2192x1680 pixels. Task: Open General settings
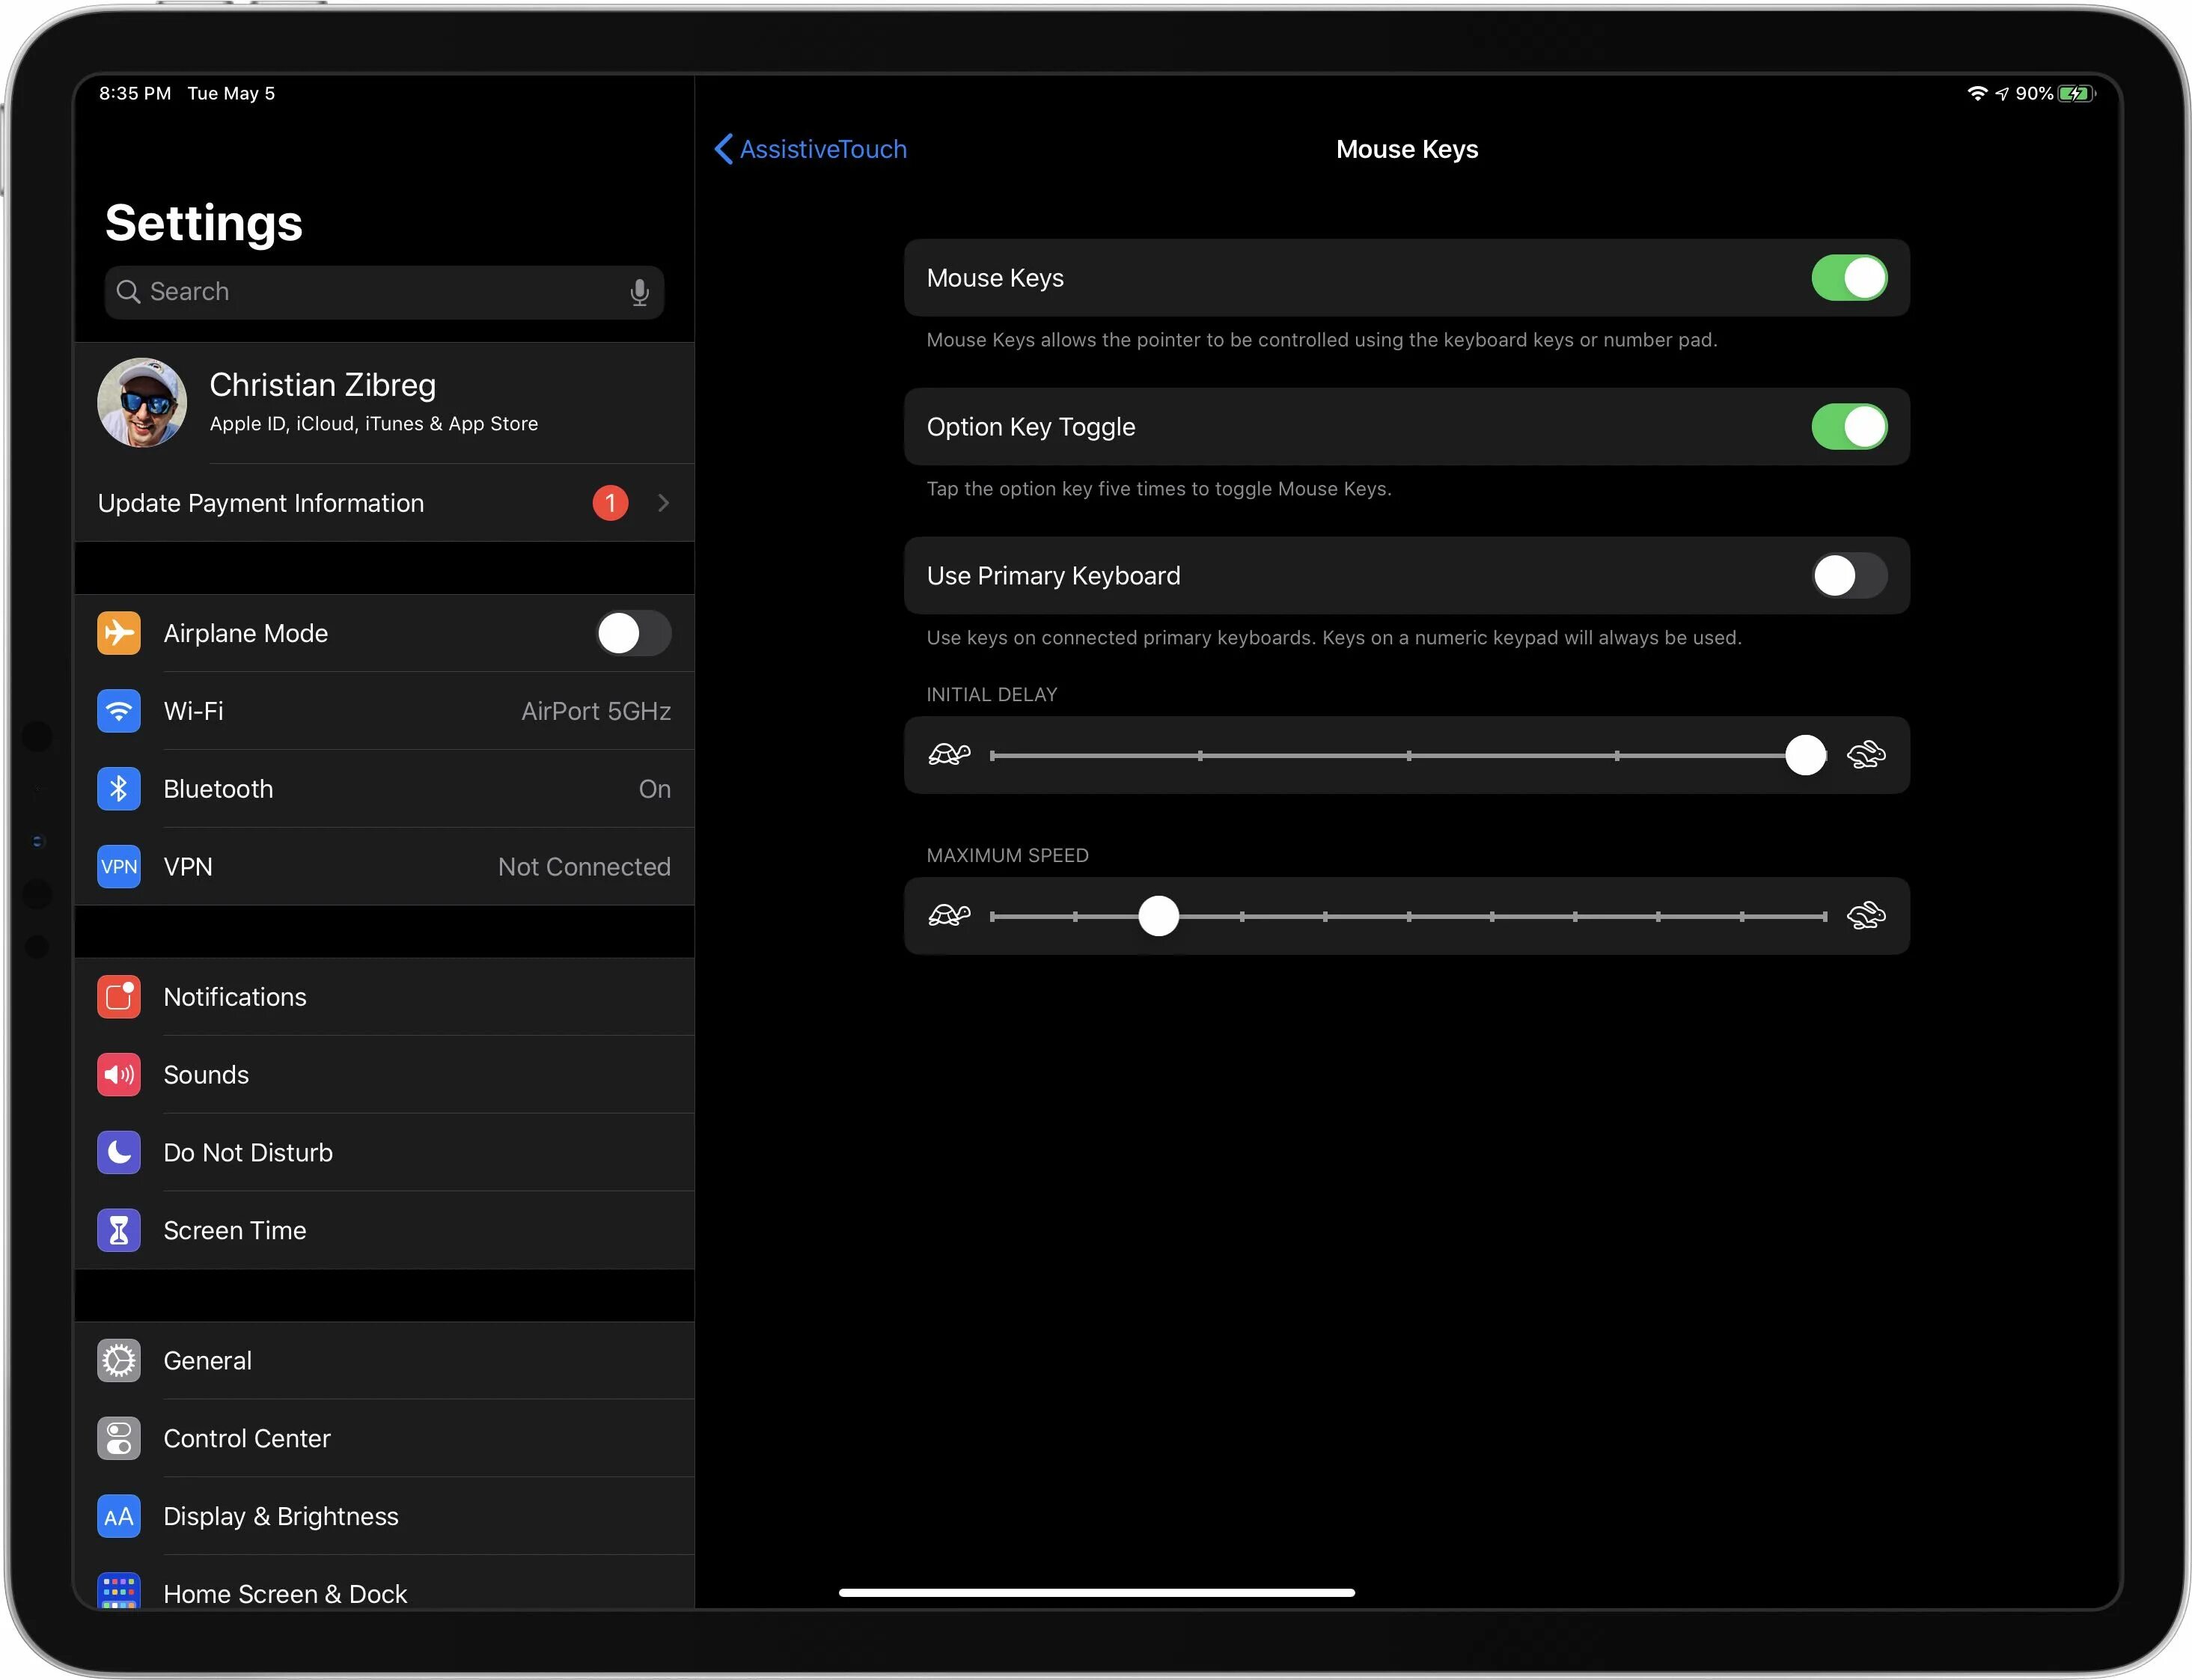point(384,1360)
